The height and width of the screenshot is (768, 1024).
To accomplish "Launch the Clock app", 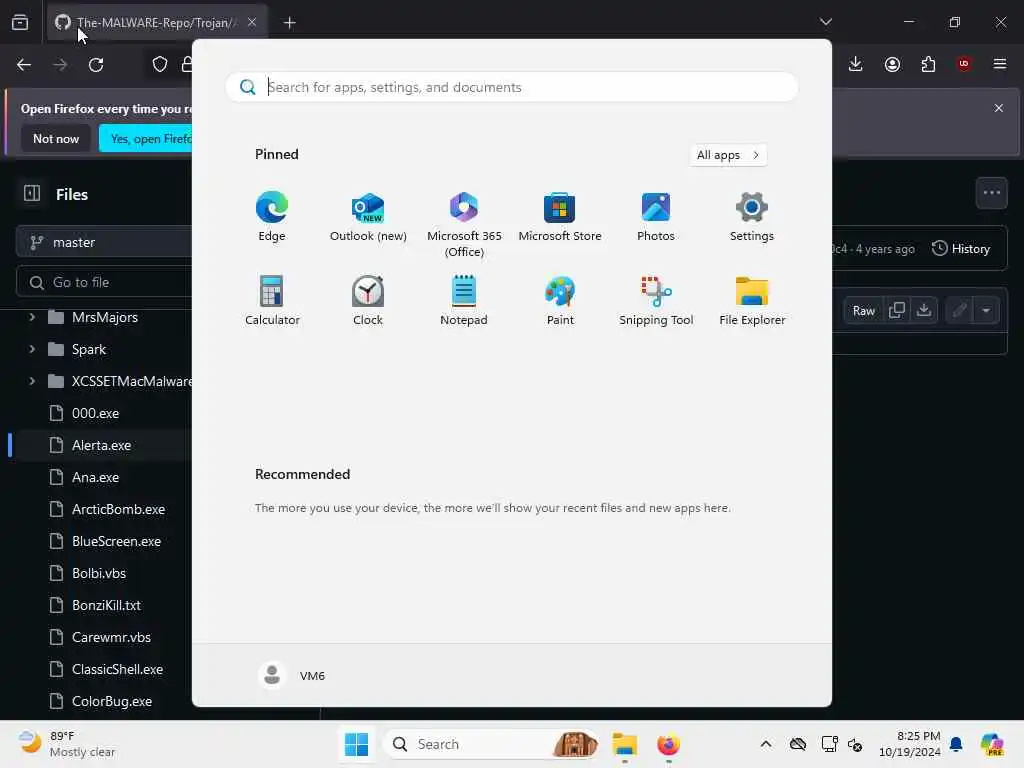I will [368, 300].
